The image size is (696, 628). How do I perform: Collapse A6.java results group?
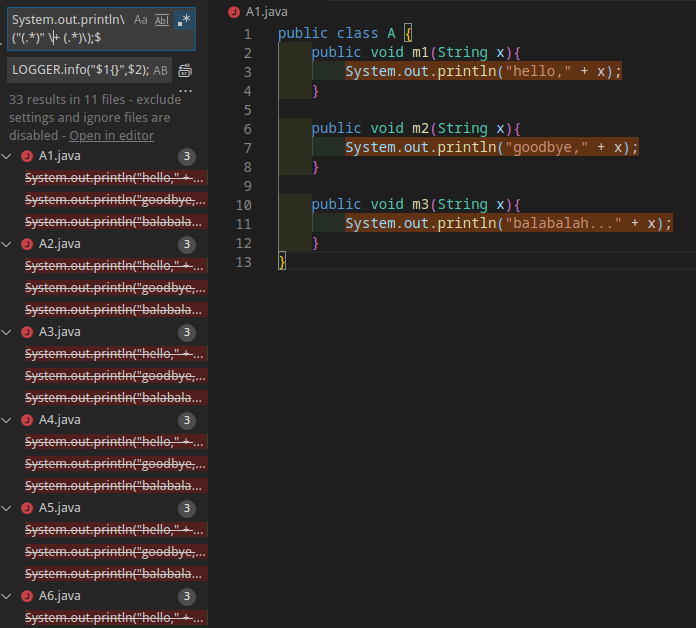(7, 596)
